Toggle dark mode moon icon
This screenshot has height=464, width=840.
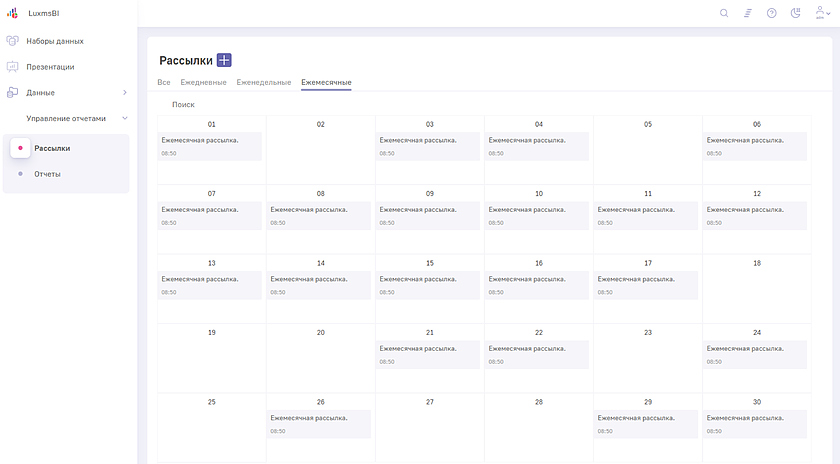click(796, 13)
